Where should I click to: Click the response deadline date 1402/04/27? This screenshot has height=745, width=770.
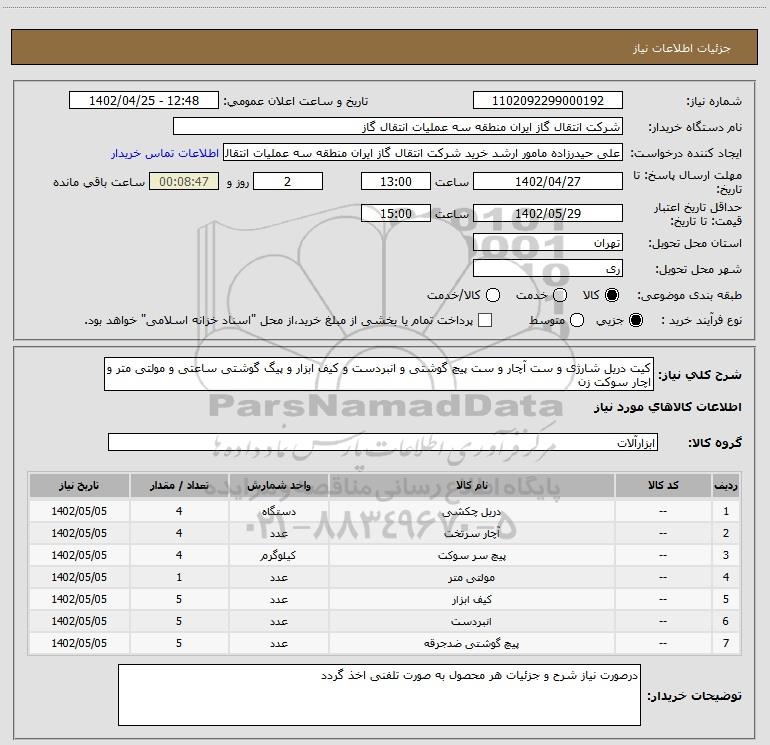(x=548, y=181)
